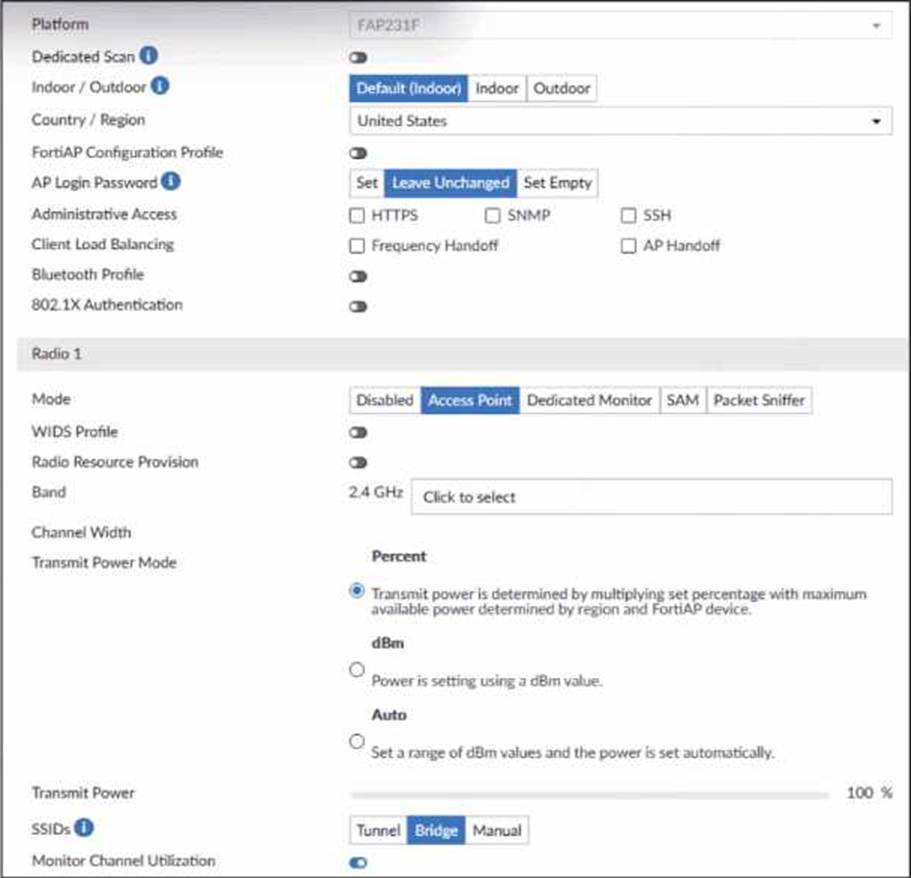This screenshot has width=911, height=878.
Task: Click the info icon beside Indoor / Outdoor
Action: point(160,87)
